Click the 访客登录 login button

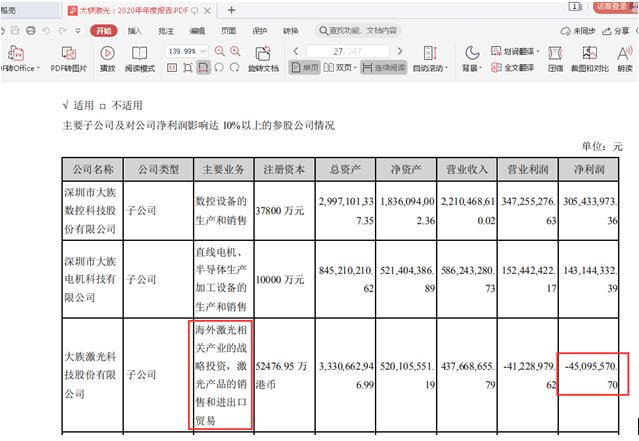[613, 7]
